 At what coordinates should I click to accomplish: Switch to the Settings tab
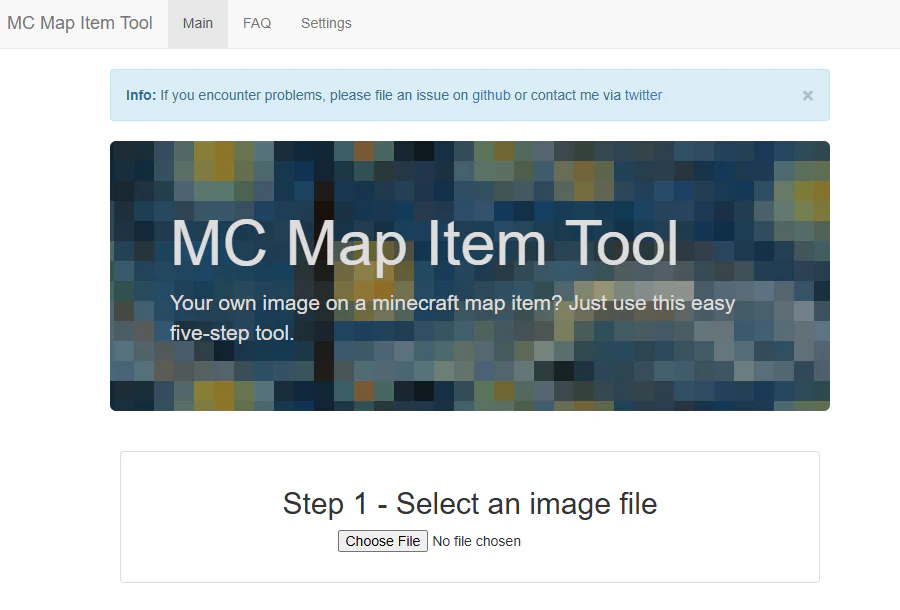pyautogui.click(x=326, y=23)
